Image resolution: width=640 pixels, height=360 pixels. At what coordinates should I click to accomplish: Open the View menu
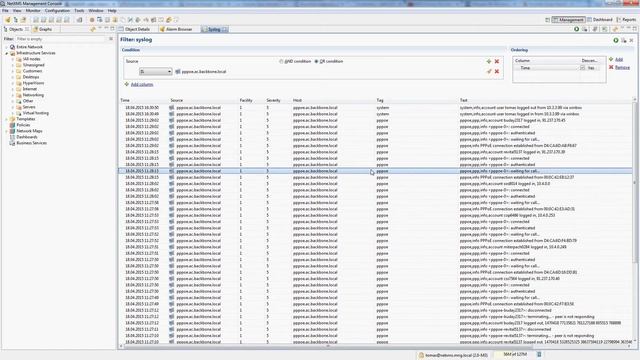17,11
